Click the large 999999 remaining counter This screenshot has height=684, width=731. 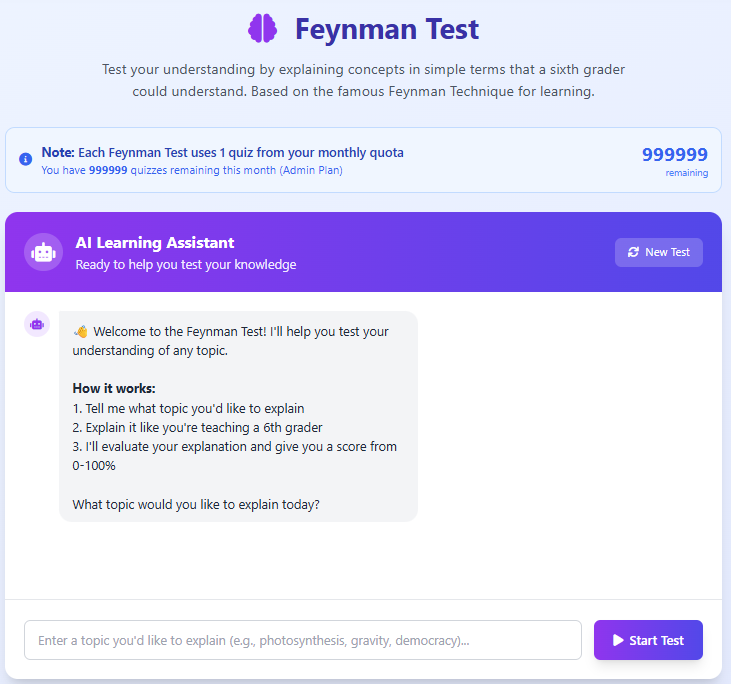pyautogui.click(x=675, y=154)
